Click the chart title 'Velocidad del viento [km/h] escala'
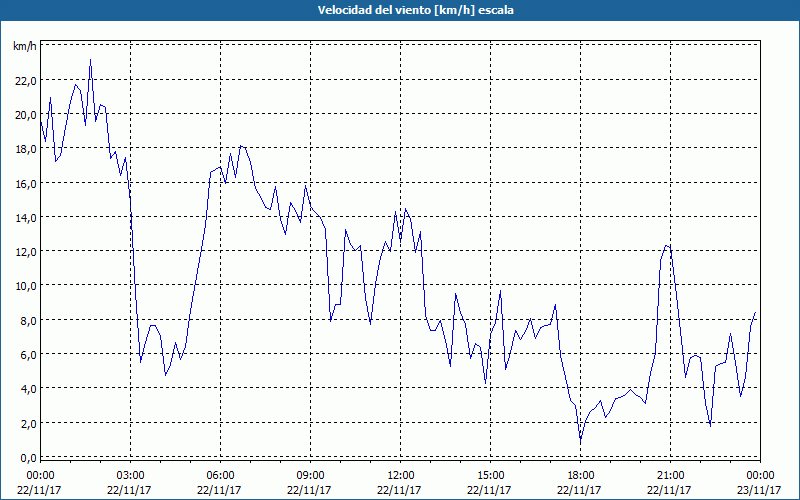 [415, 10]
